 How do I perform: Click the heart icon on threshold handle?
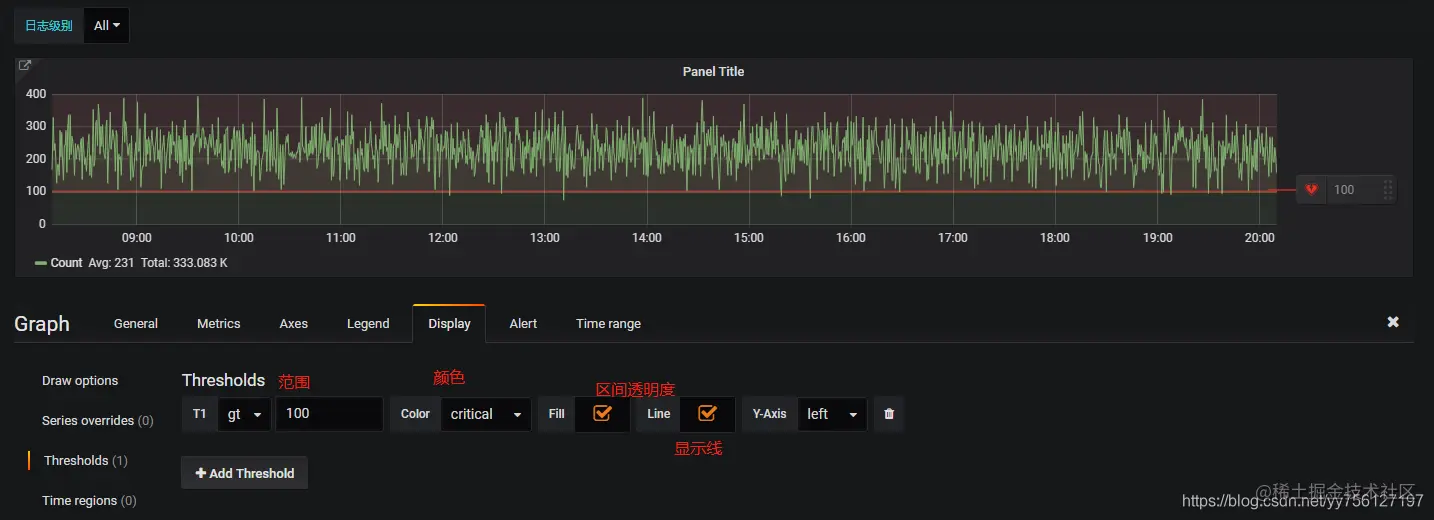[1311, 190]
